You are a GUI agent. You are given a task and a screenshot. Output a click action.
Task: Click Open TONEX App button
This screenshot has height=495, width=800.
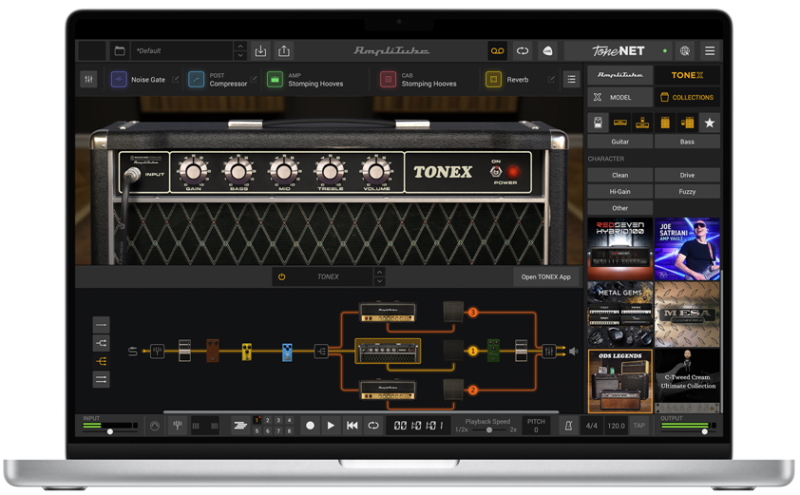[x=546, y=277]
